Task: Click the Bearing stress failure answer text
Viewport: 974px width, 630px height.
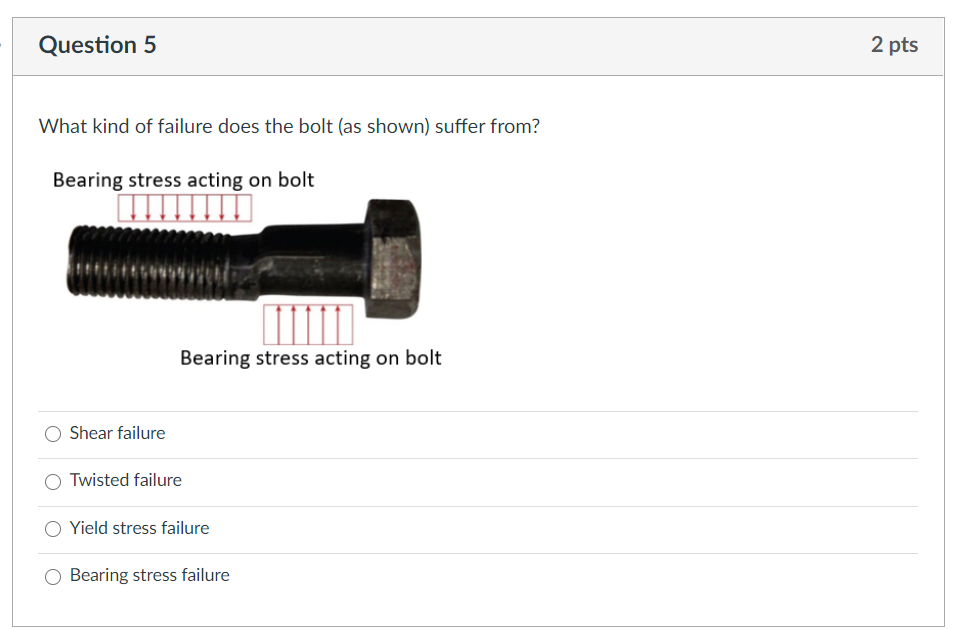Action: 149,575
